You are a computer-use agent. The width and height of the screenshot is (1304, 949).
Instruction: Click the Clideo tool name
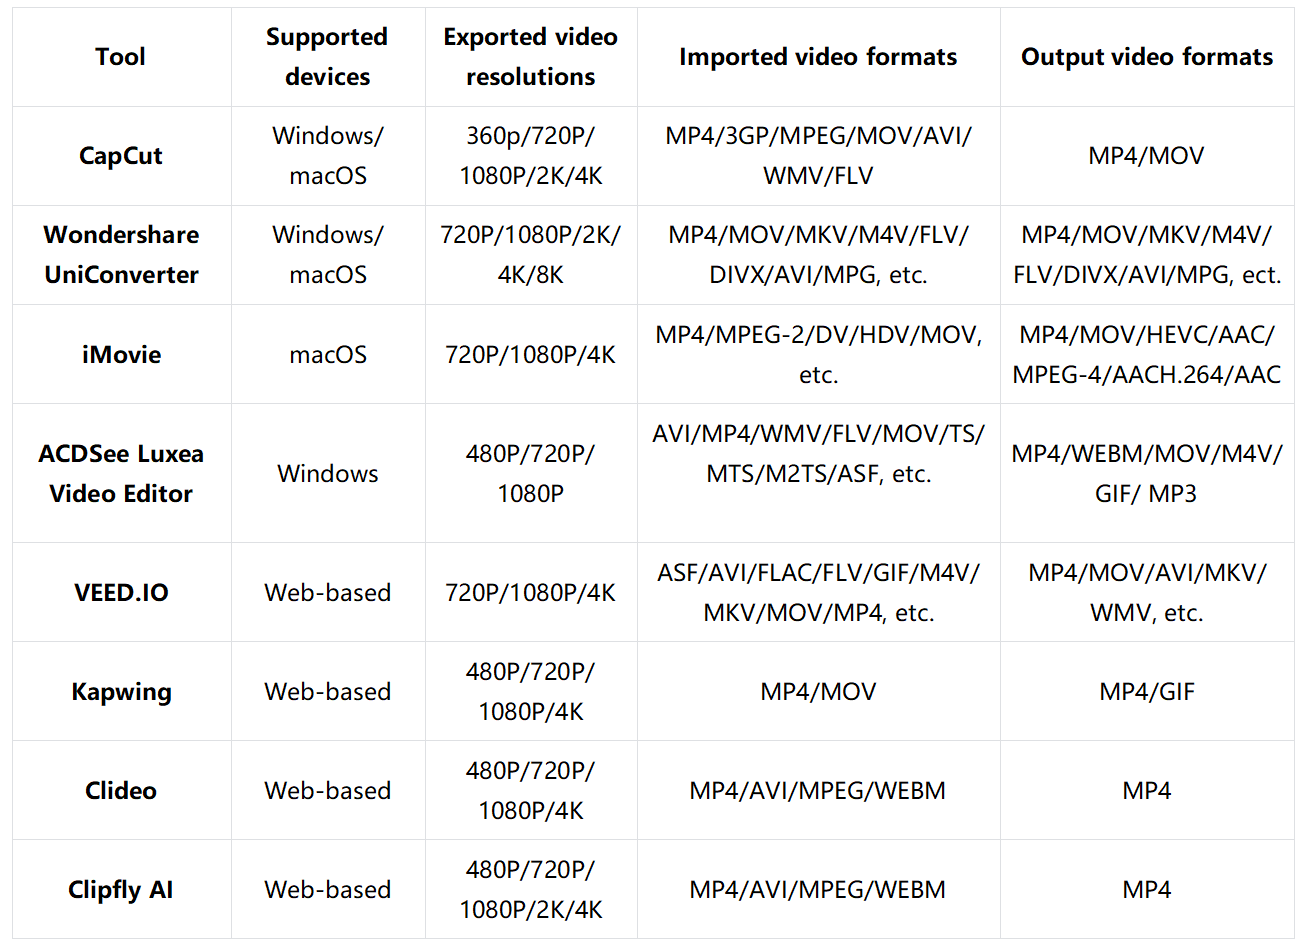coord(121,791)
